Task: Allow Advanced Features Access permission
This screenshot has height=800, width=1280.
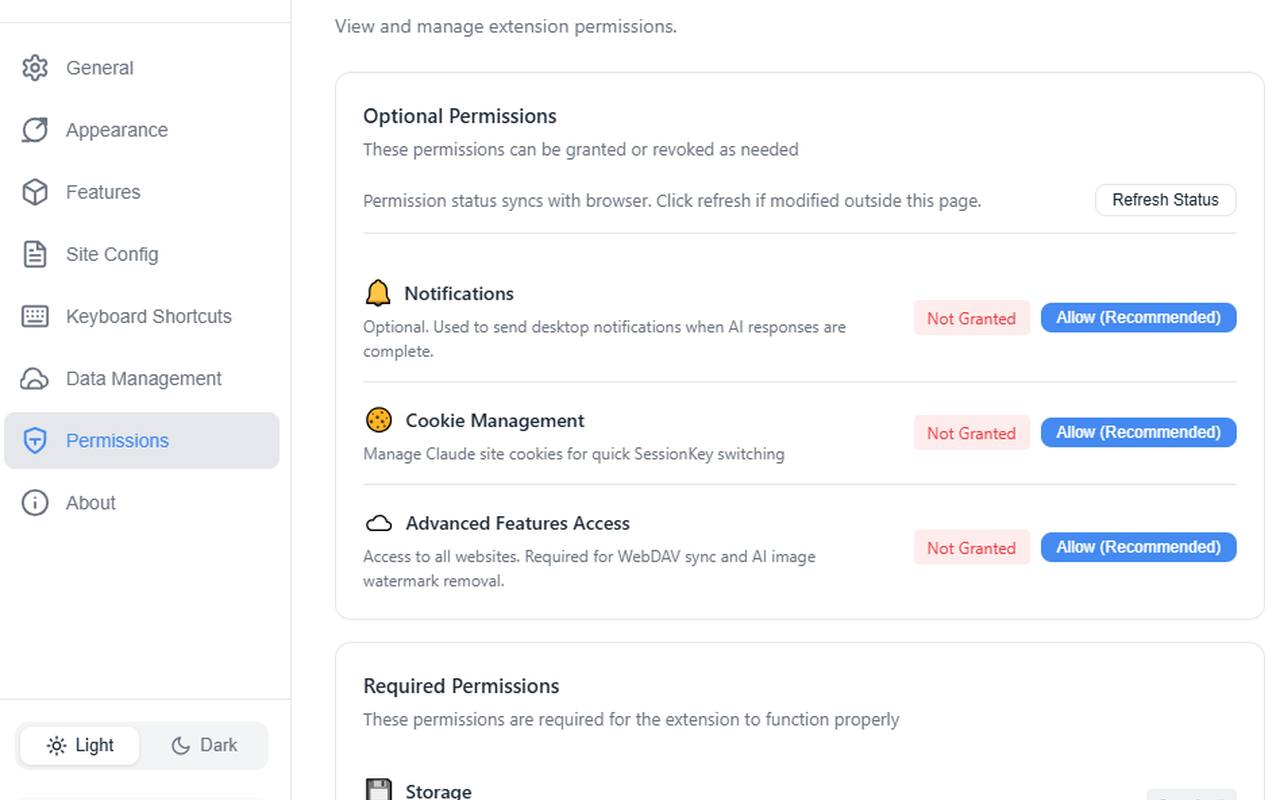Action: pyautogui.click(x=1138, y=548)
